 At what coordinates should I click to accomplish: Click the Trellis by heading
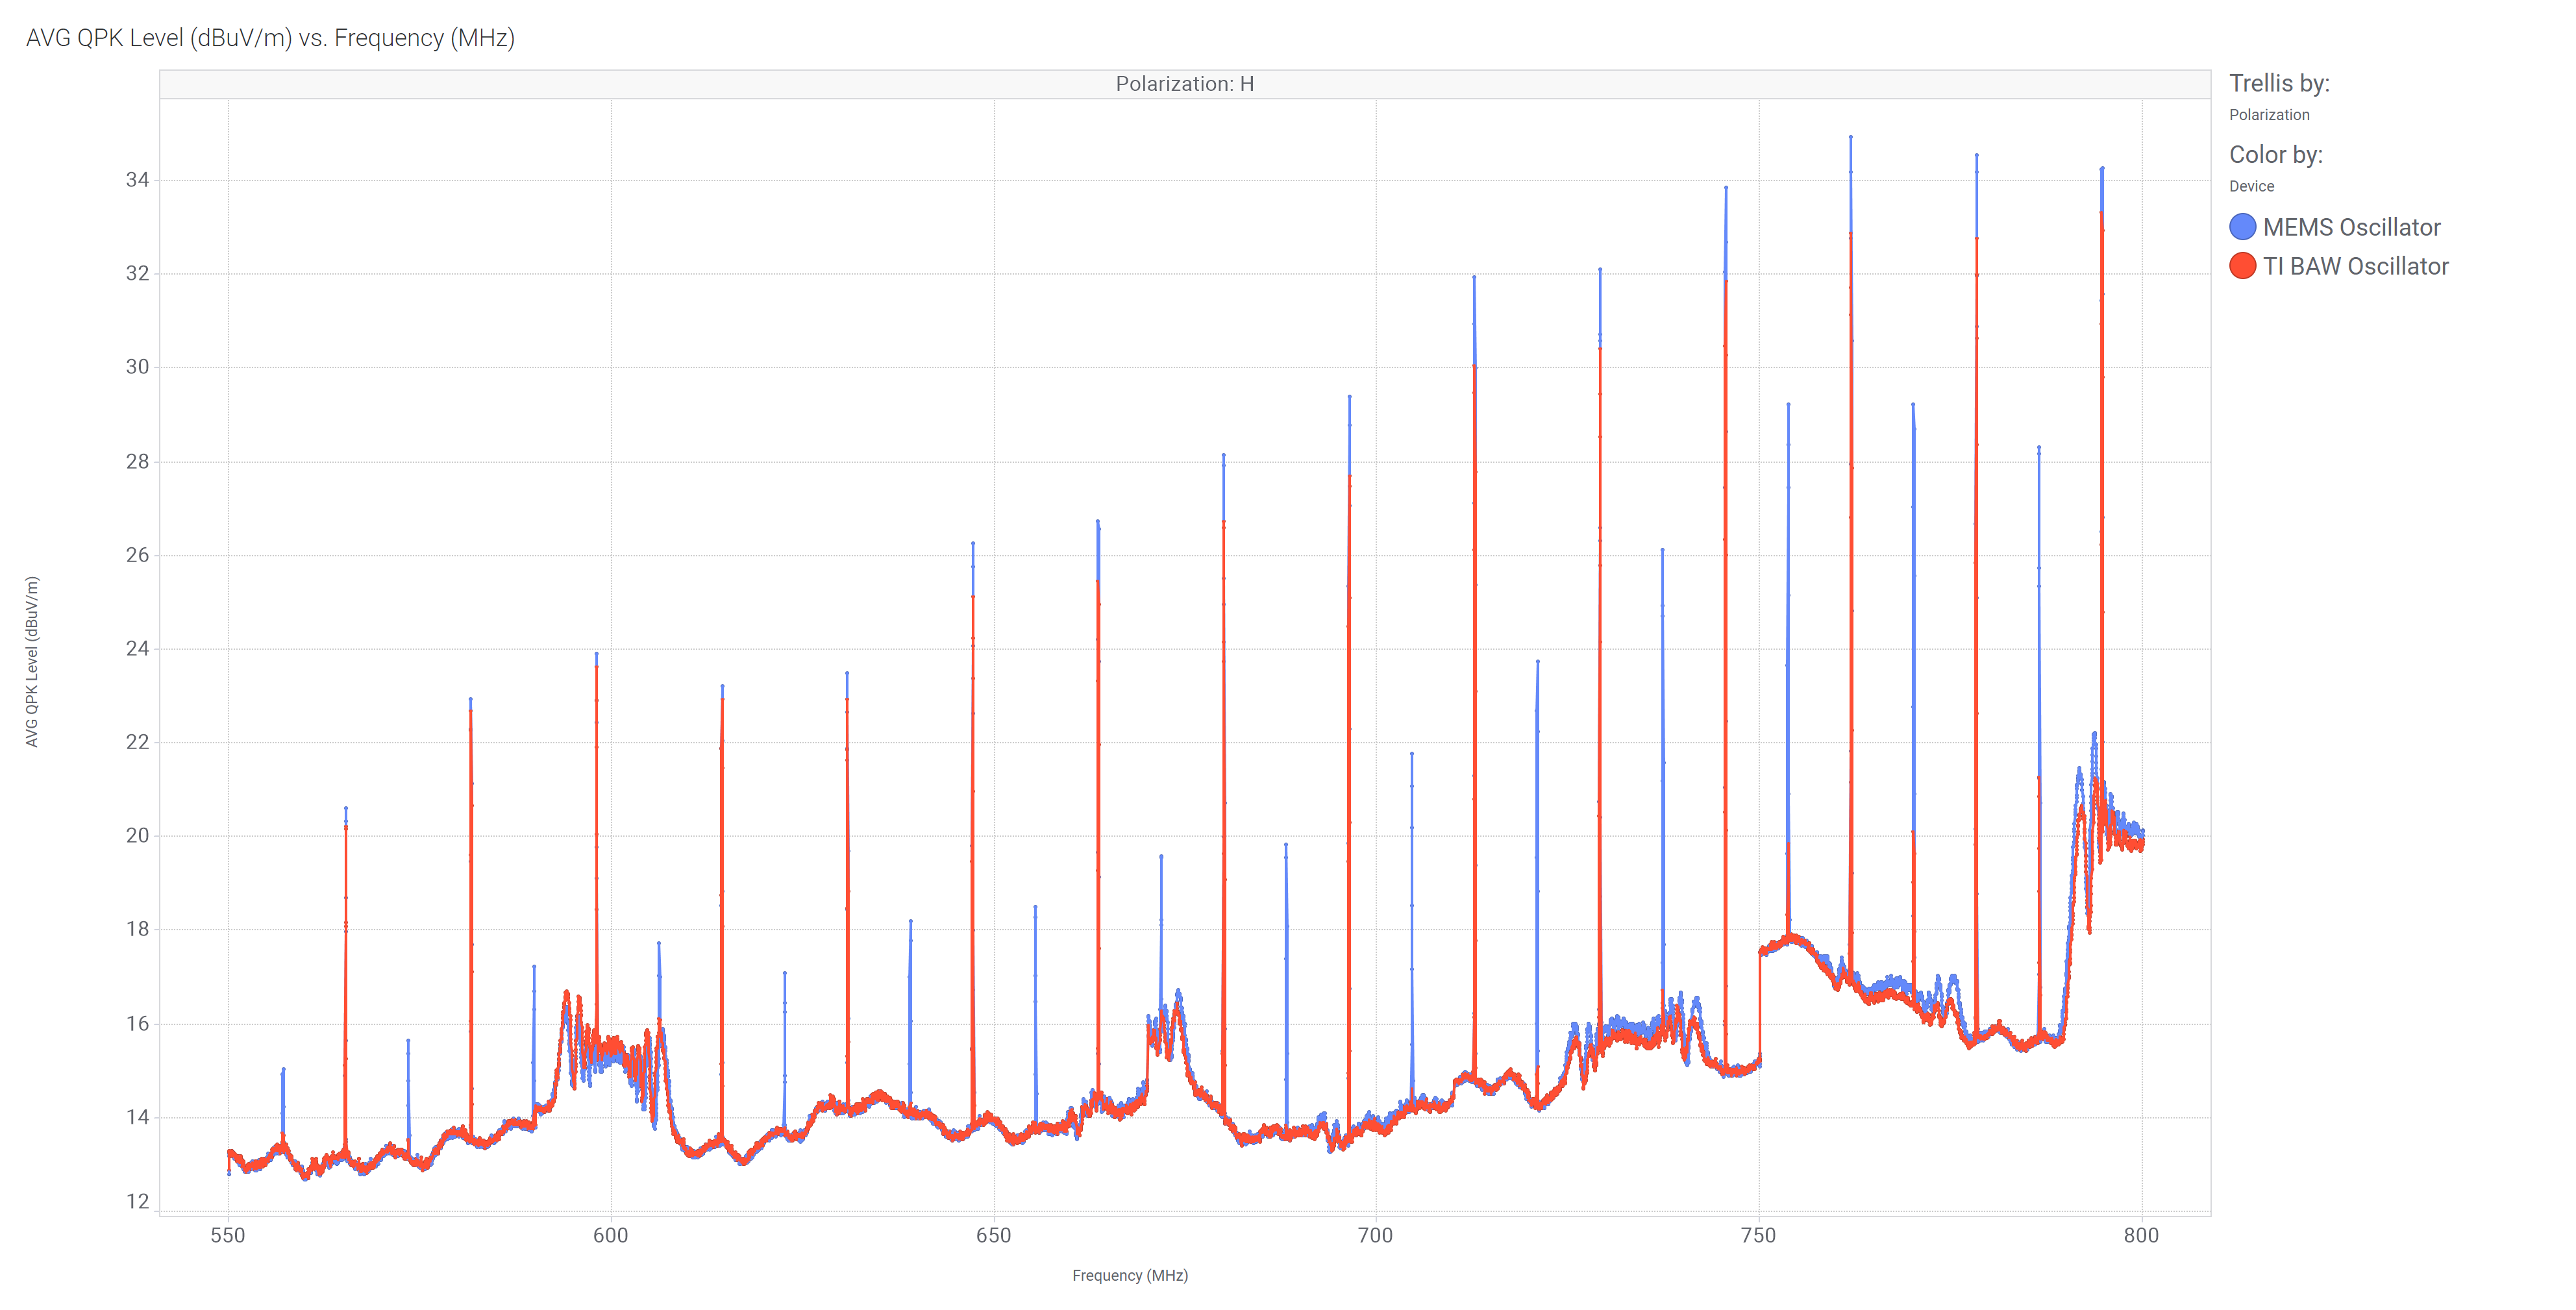click(2279, 83)
